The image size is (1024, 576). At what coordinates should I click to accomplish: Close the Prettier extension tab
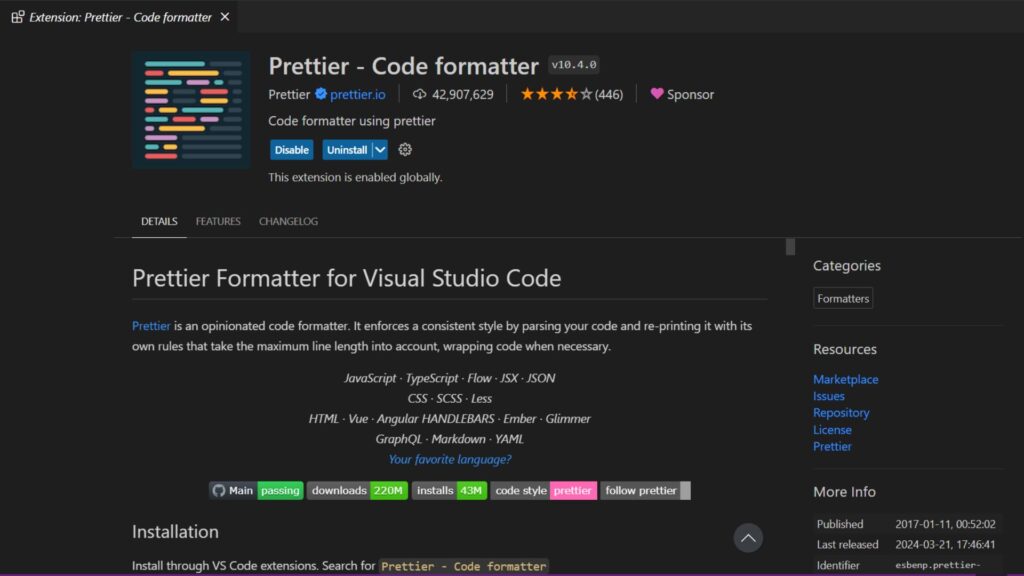pos(225,17)
